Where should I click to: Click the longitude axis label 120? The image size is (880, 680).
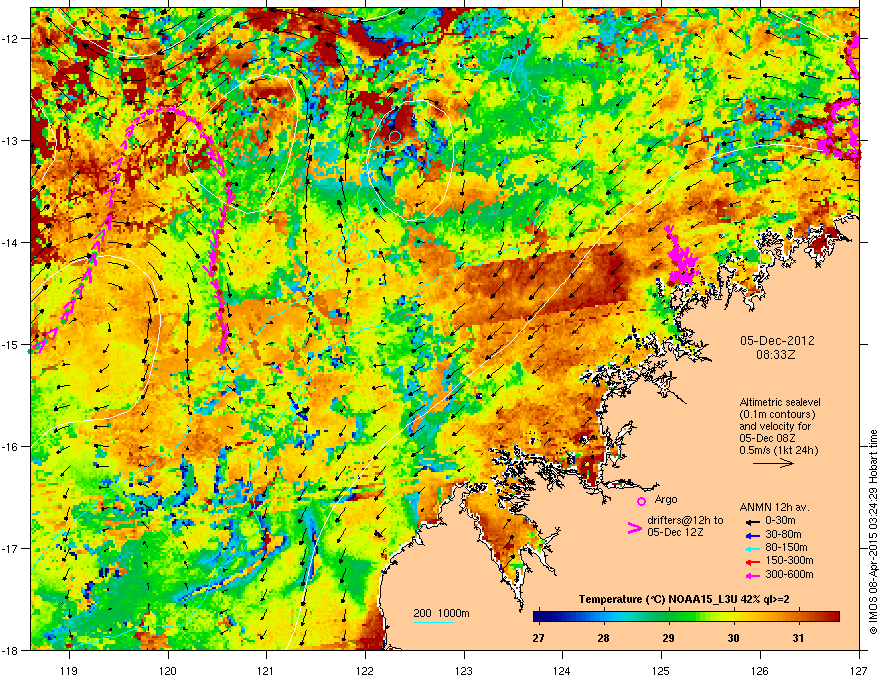[168, 670]
